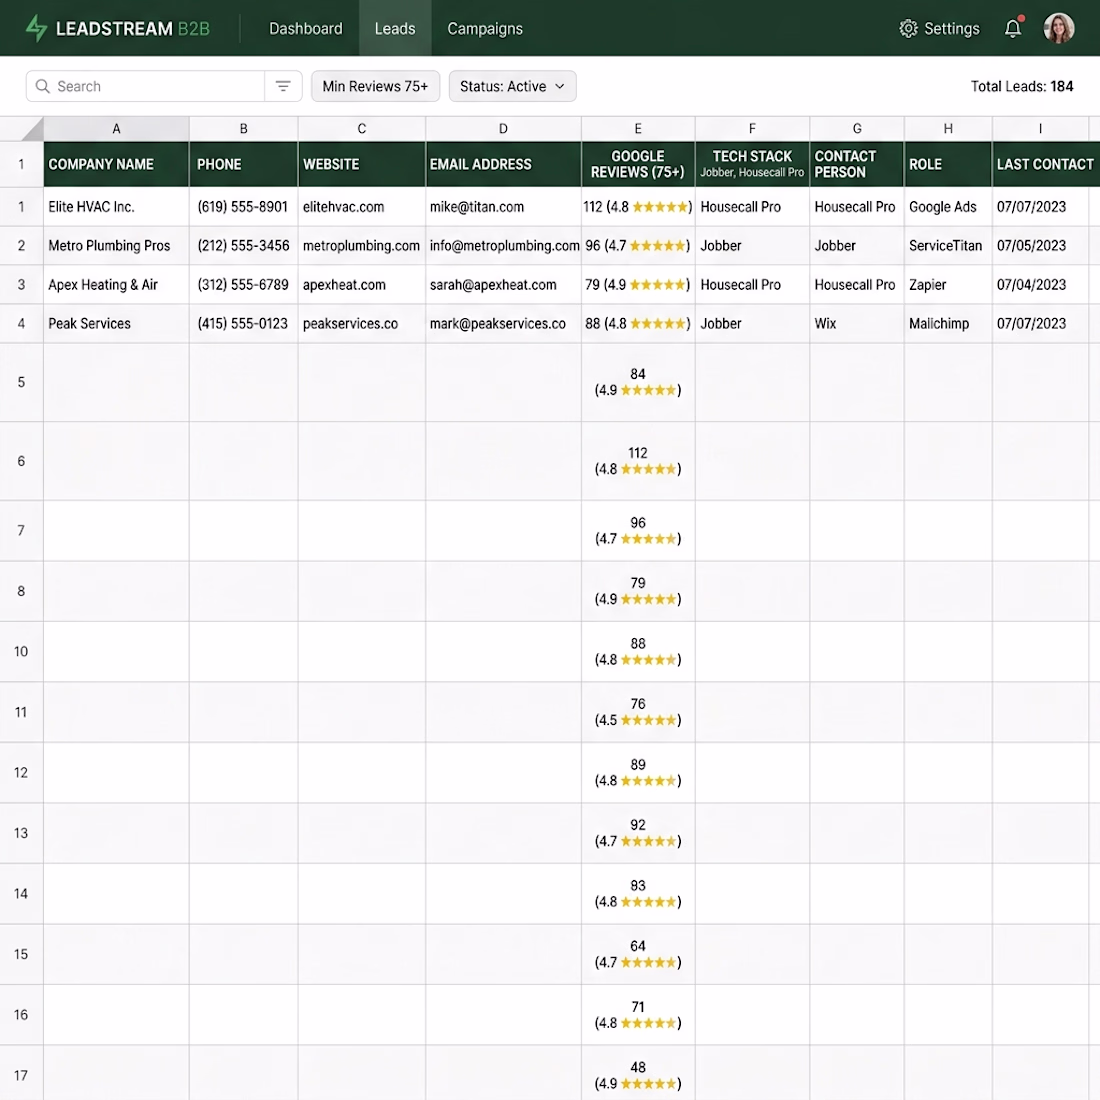Click the GOOGLE REVIEWS (75+) header
This screenshot has height=1100, width=1100.
(638, 164)
